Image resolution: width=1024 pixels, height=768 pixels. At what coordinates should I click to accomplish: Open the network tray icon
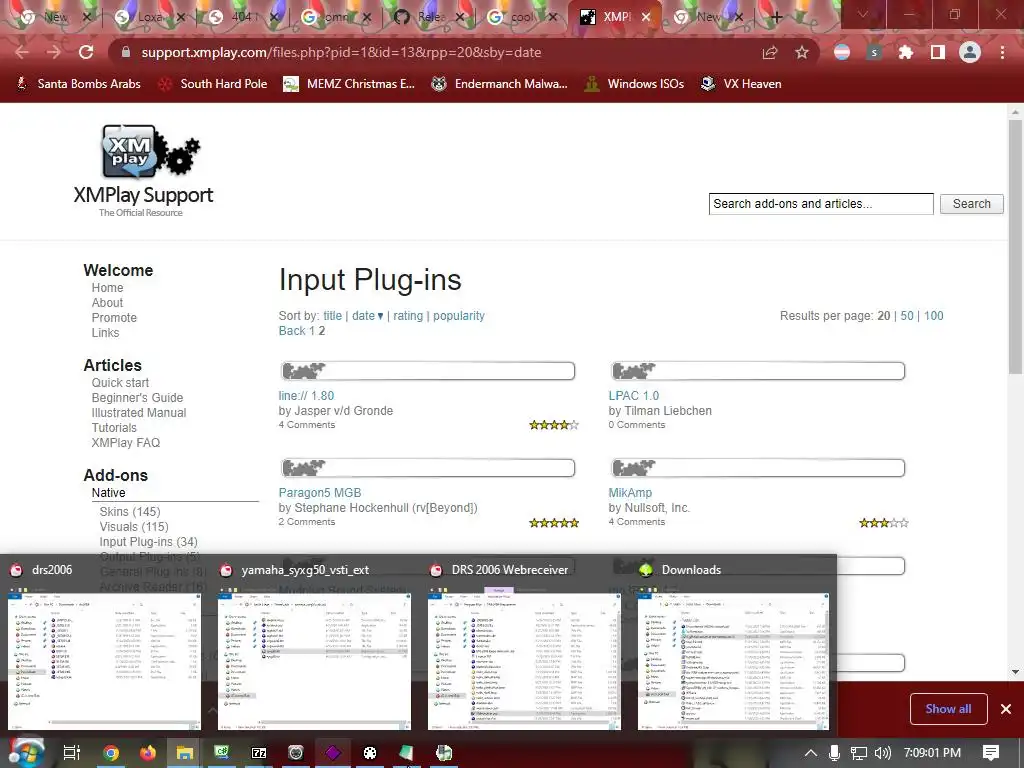click(859, 753)
